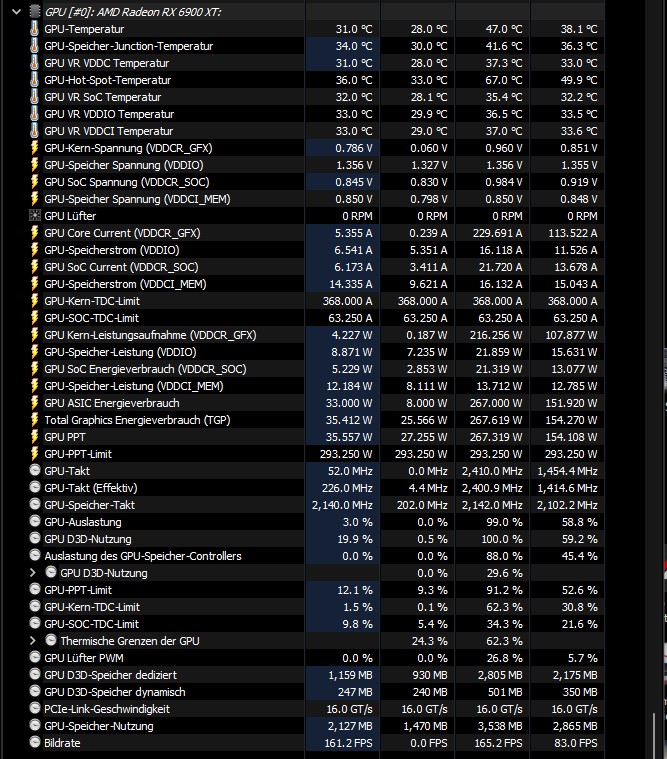The image size is (667, 759).
Task: Click the 229.691 A maximum core current value
Action: (498, 233)
